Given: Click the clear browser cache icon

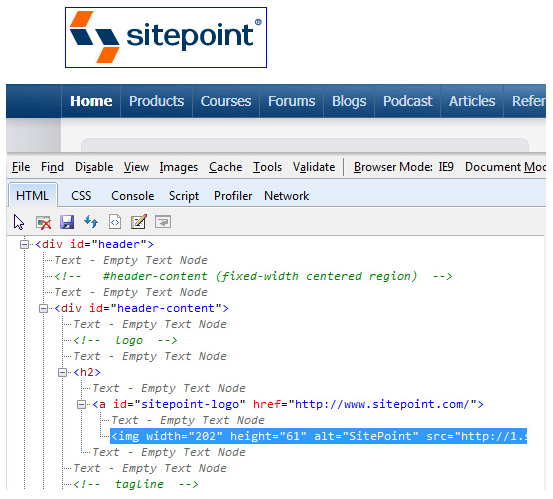Looking at the screenshot, I should pos(43,223).
